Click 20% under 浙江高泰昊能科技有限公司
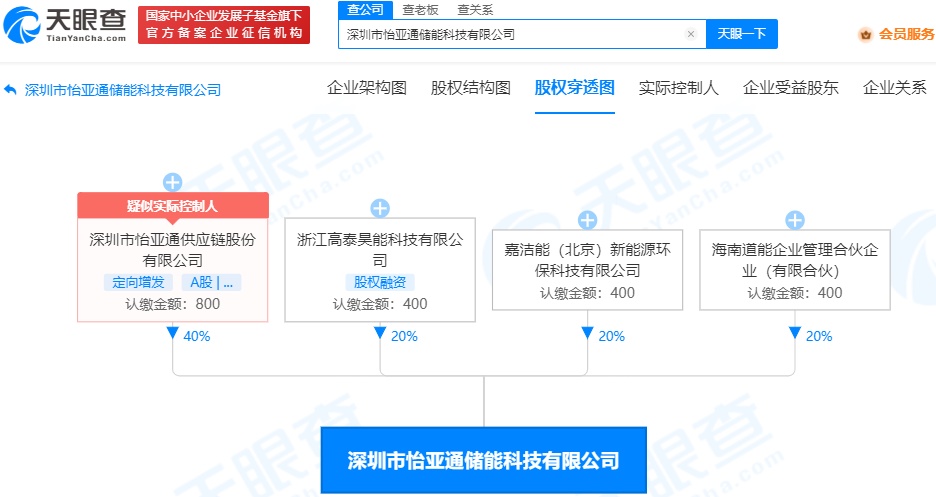Viewport: 936px width, 497px height. click(x=404, y=337)
